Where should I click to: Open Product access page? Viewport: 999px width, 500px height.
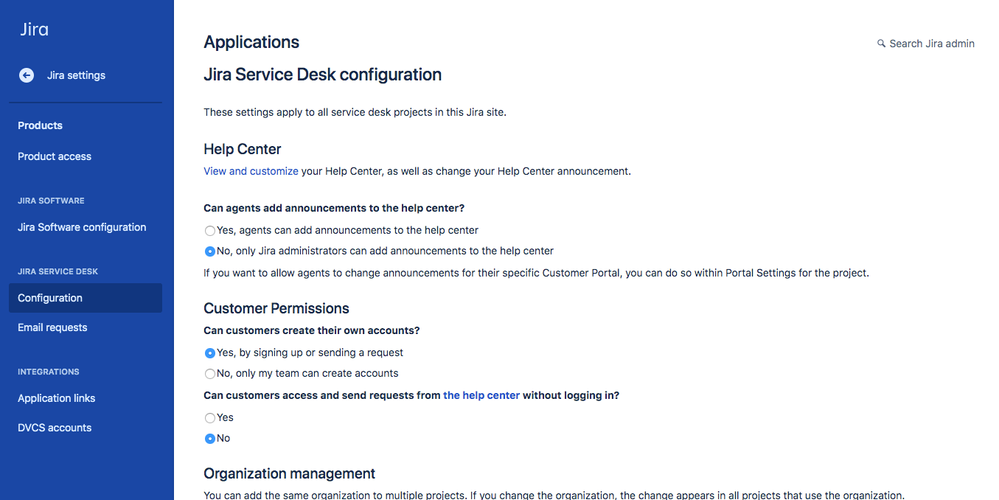[x=54, y=156]
